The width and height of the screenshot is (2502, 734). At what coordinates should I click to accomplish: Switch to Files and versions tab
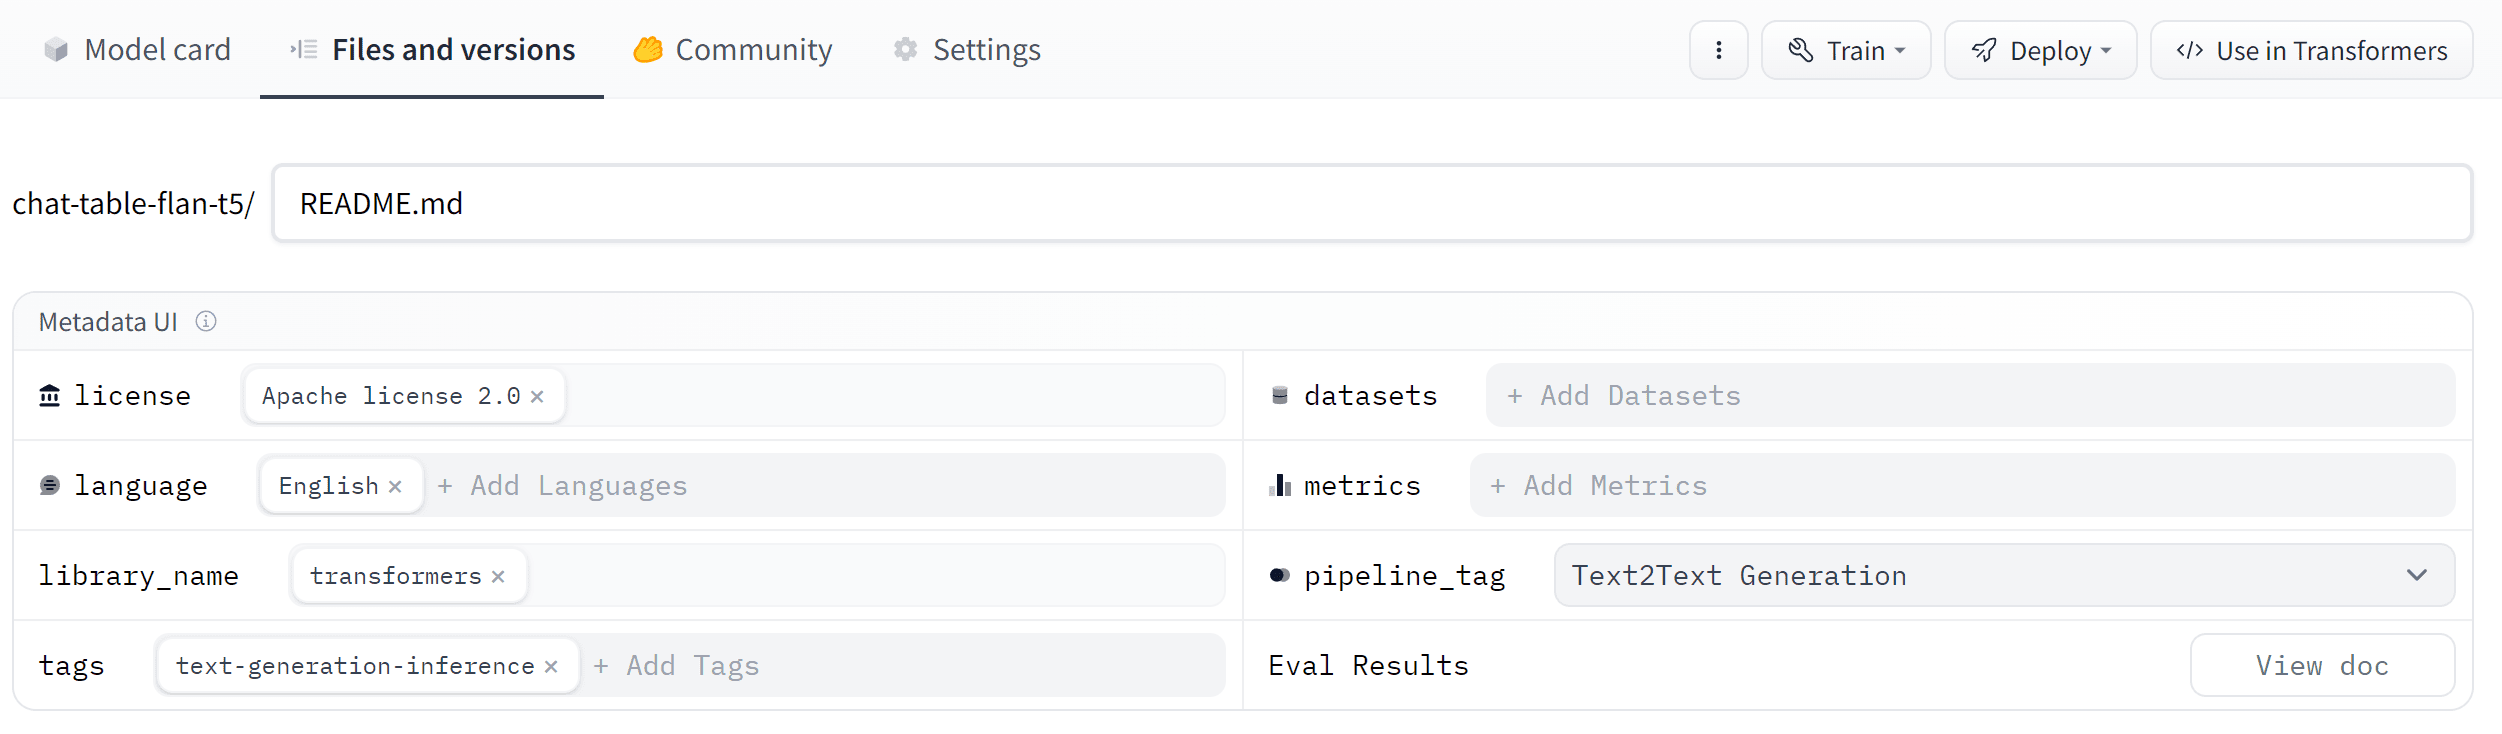432,49
